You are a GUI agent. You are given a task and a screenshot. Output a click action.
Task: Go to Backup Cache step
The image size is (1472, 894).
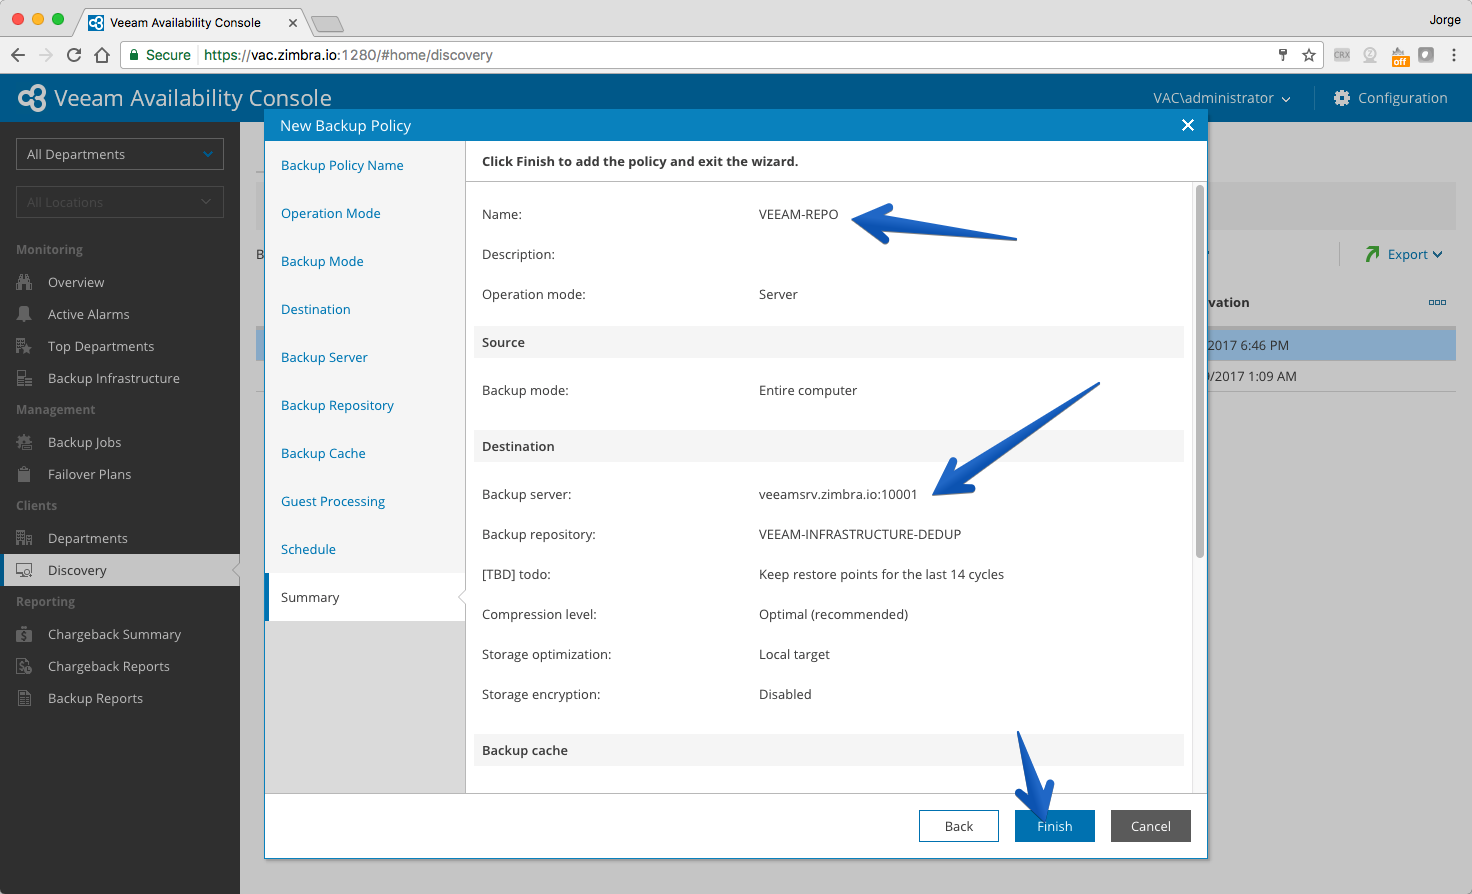click(x=323, y=453)
